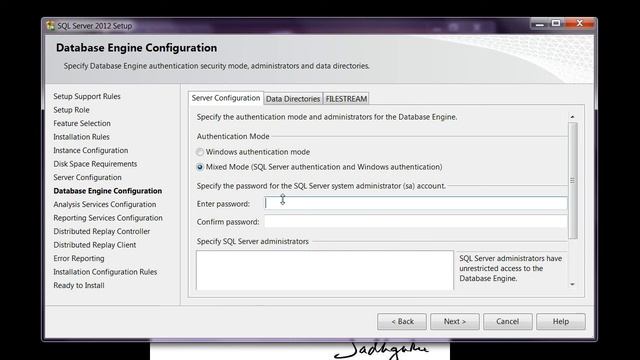This screenshot has width=640, height=360.
Task: Click the Server Configuration step in sidebar
Action: (87, 177)
